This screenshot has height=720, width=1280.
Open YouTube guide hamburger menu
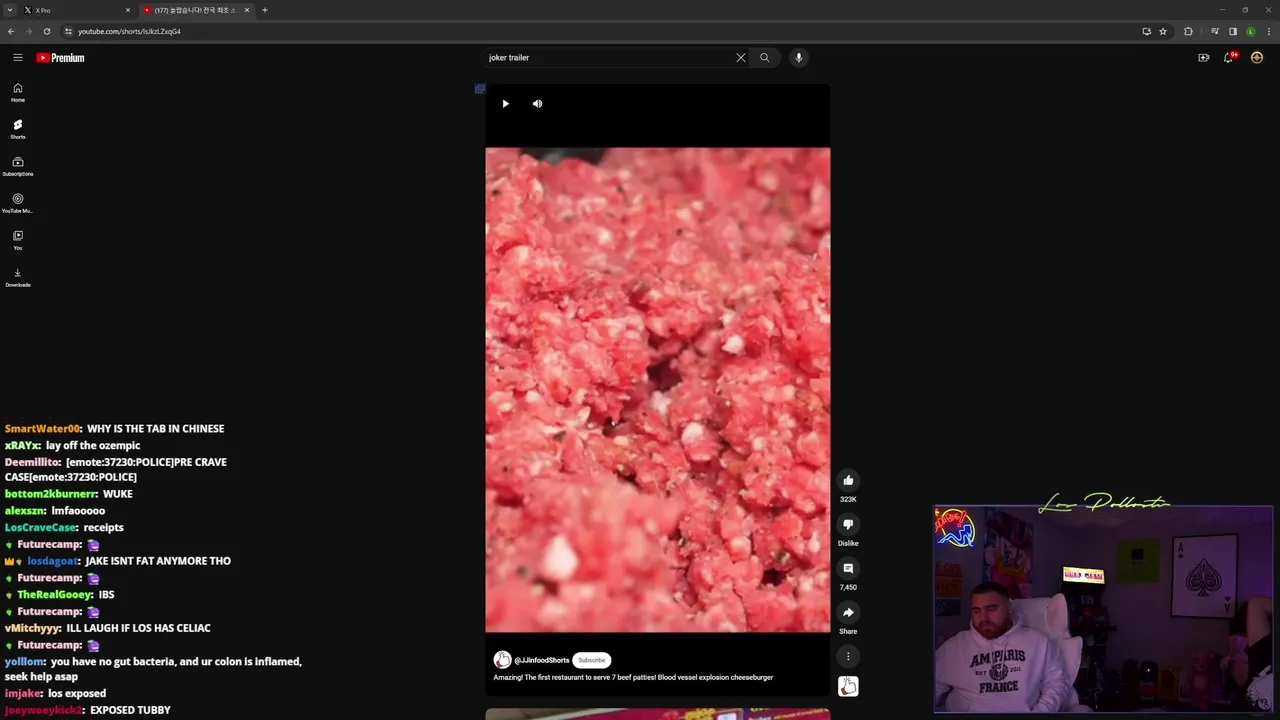point(18,58)
